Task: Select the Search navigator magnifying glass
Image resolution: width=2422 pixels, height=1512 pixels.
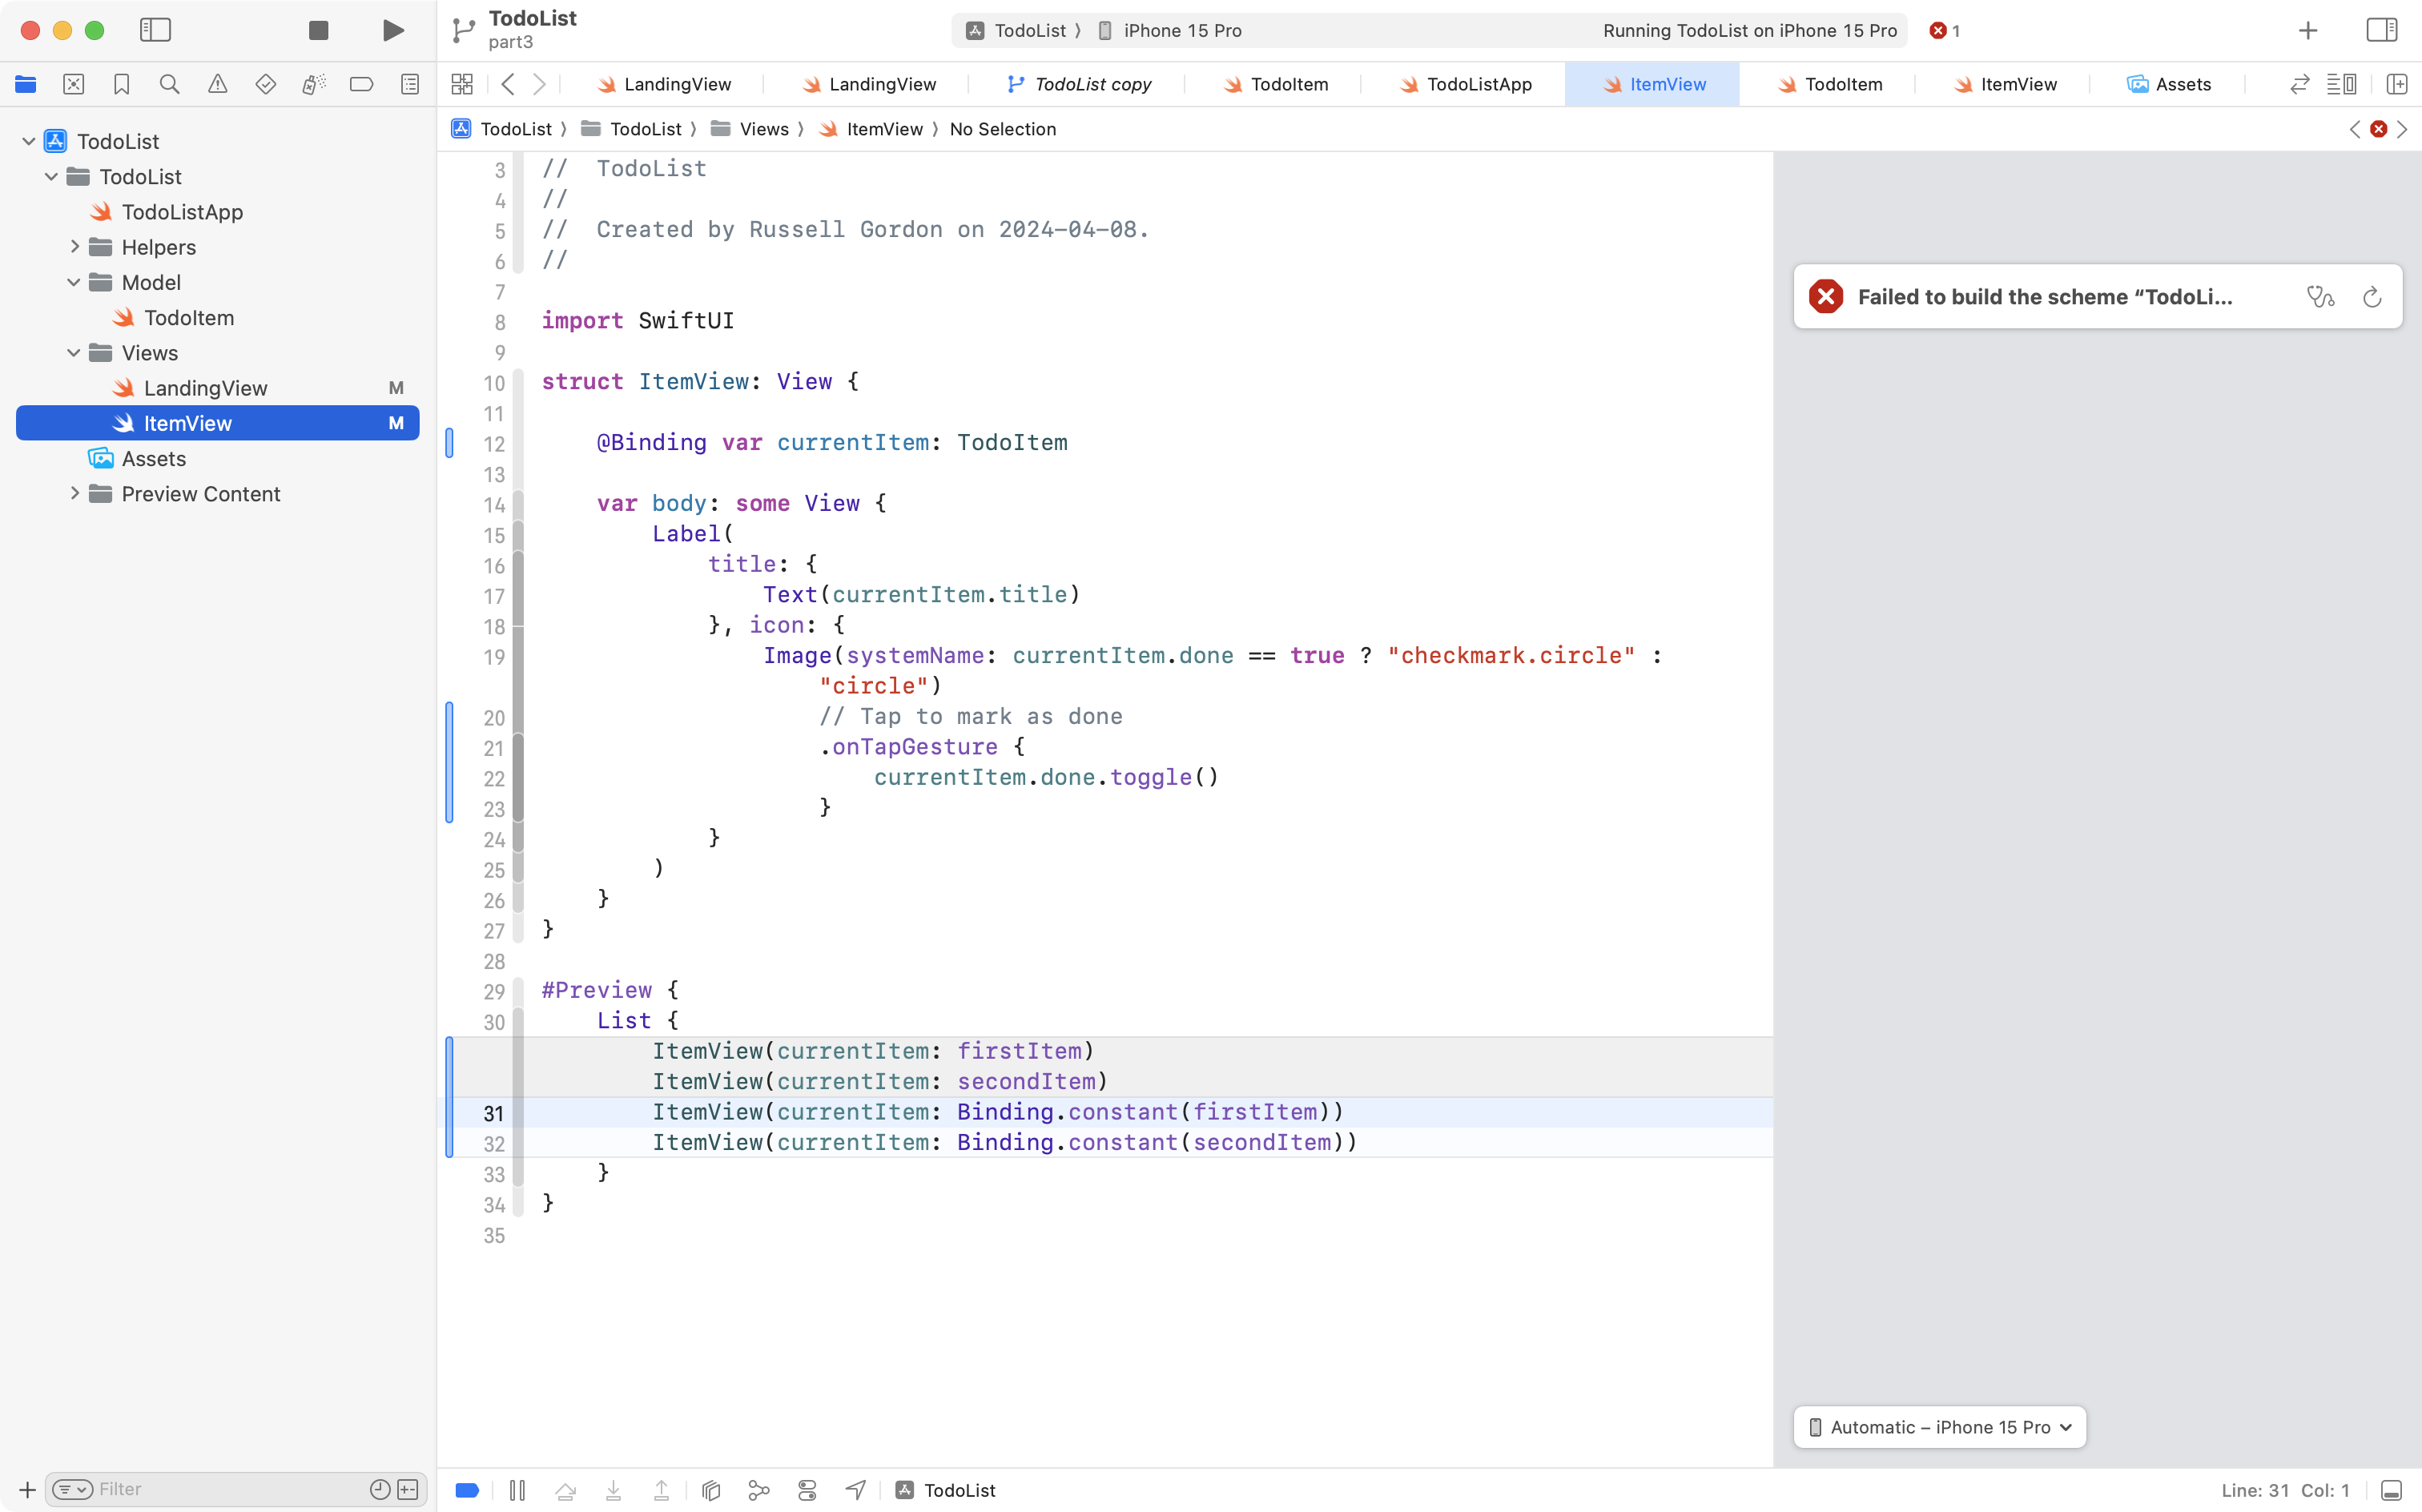Action: pyautogui.click(x=170, y=84)
